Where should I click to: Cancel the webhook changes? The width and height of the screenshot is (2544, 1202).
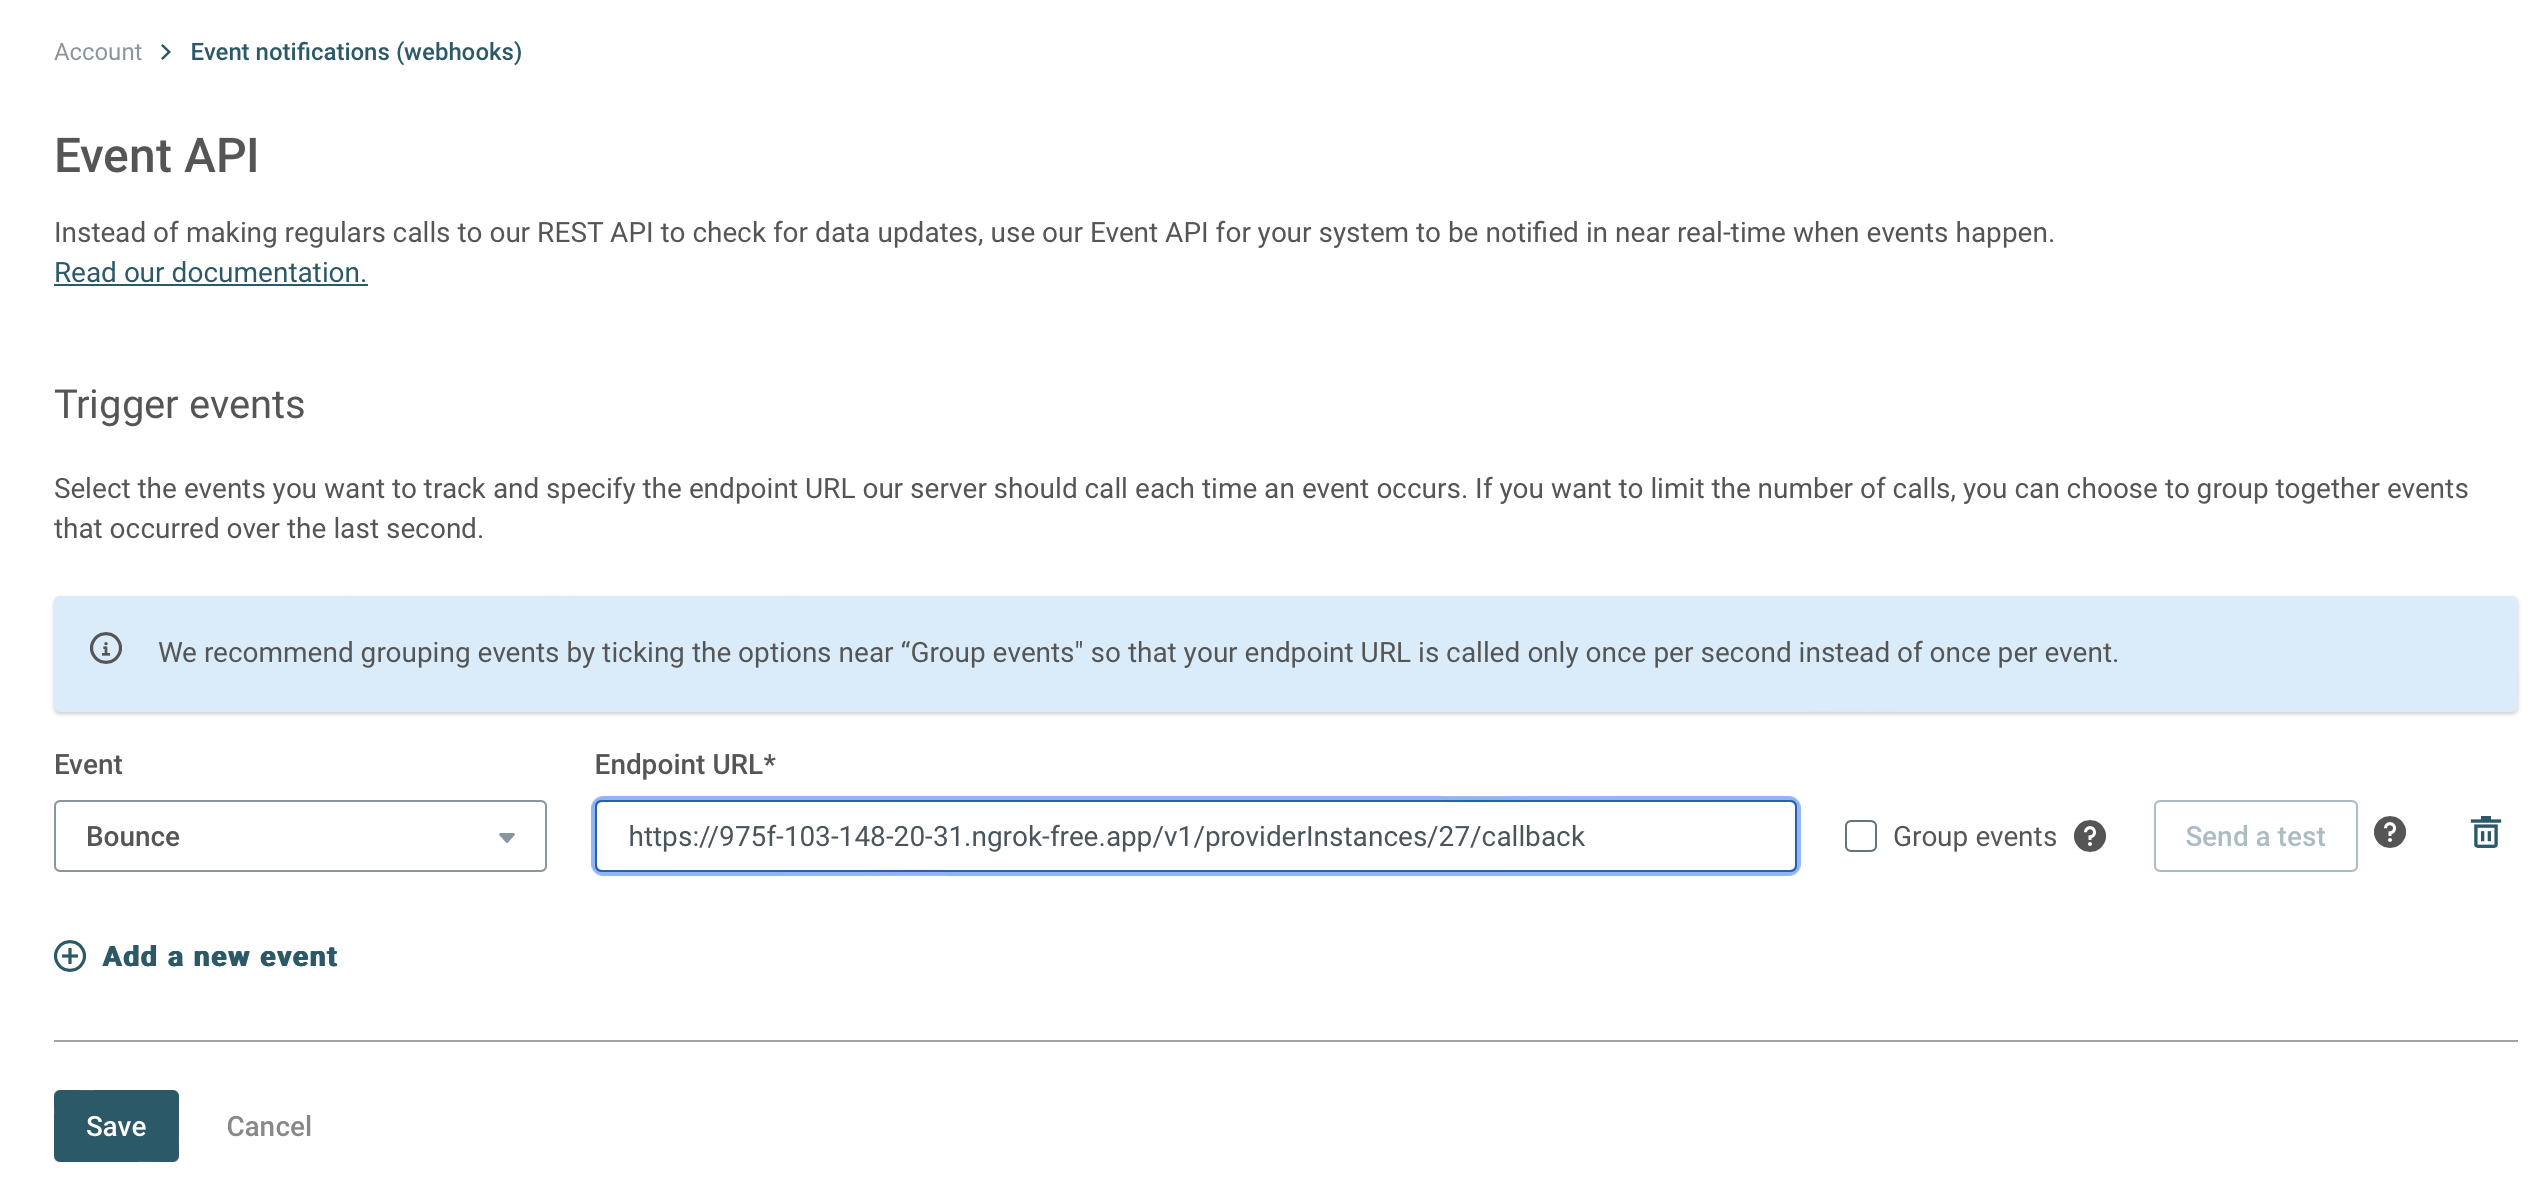(269, 1126)
